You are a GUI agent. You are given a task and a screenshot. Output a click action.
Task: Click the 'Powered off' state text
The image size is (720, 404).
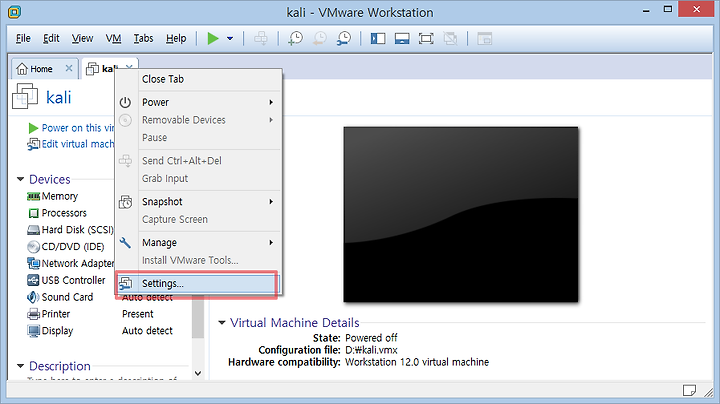(x=371, y=338)
